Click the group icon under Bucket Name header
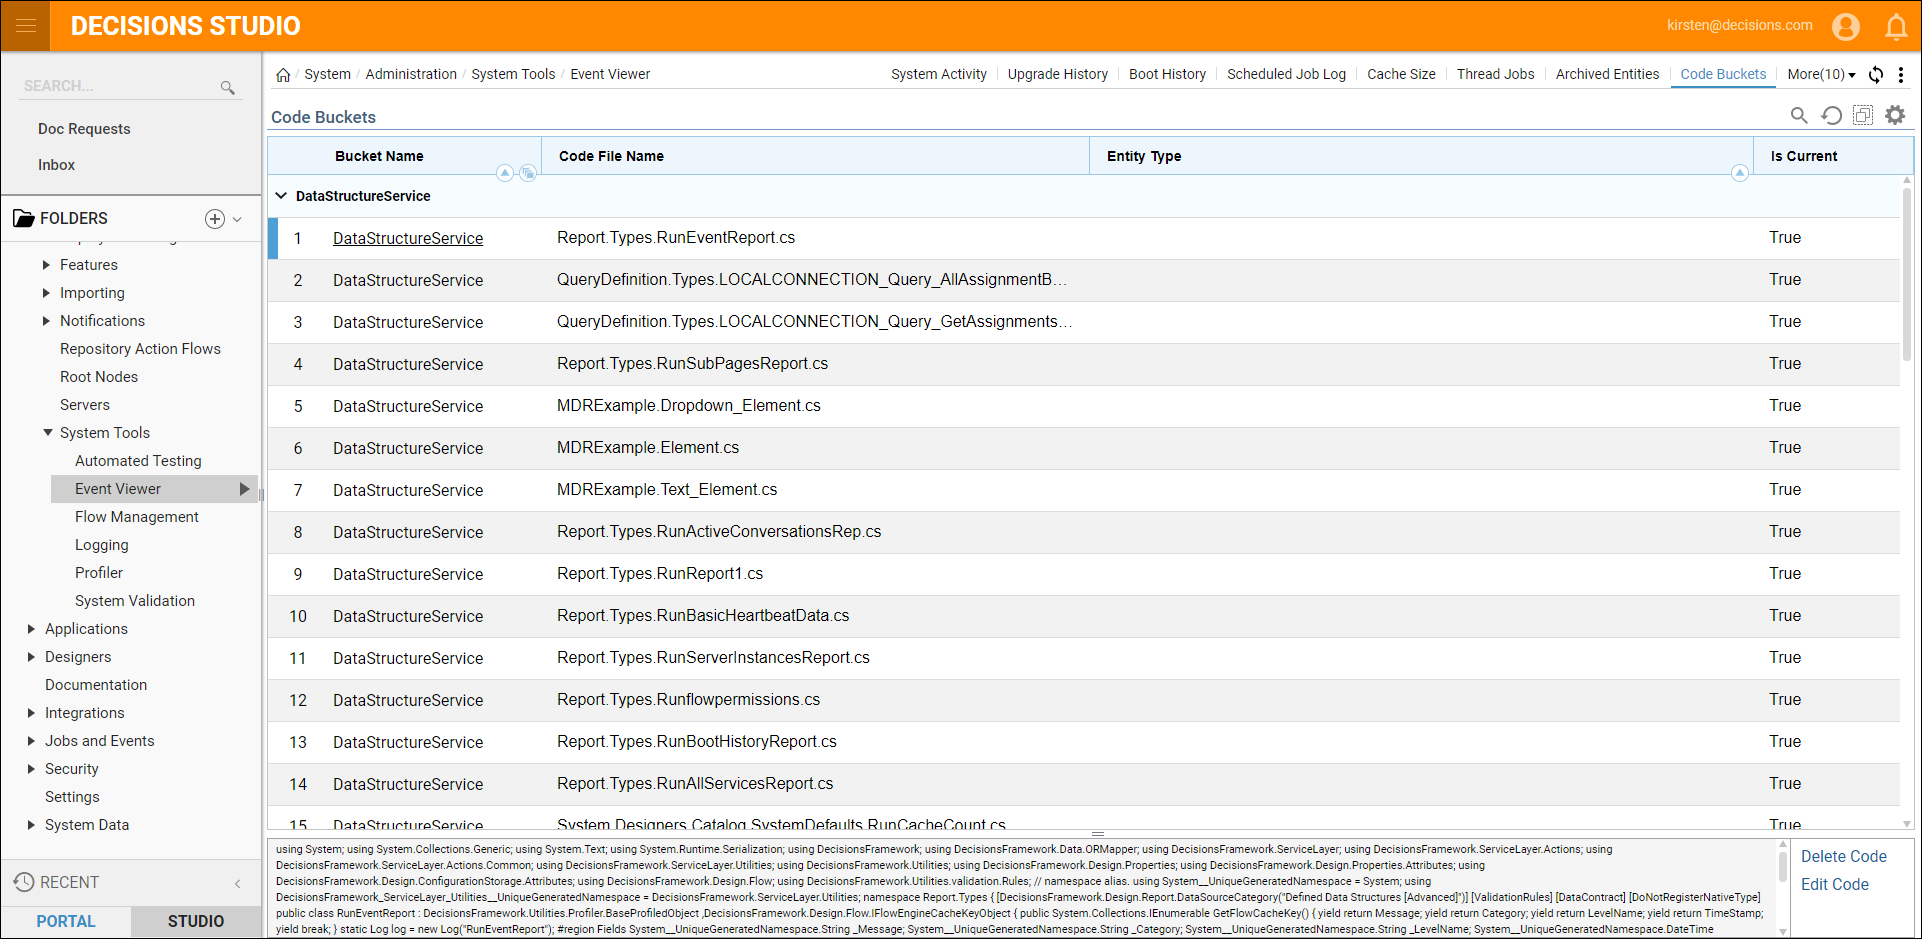The width and height of the screenshot is (1922, 939). pyautogui.click(x=528, y=173)
